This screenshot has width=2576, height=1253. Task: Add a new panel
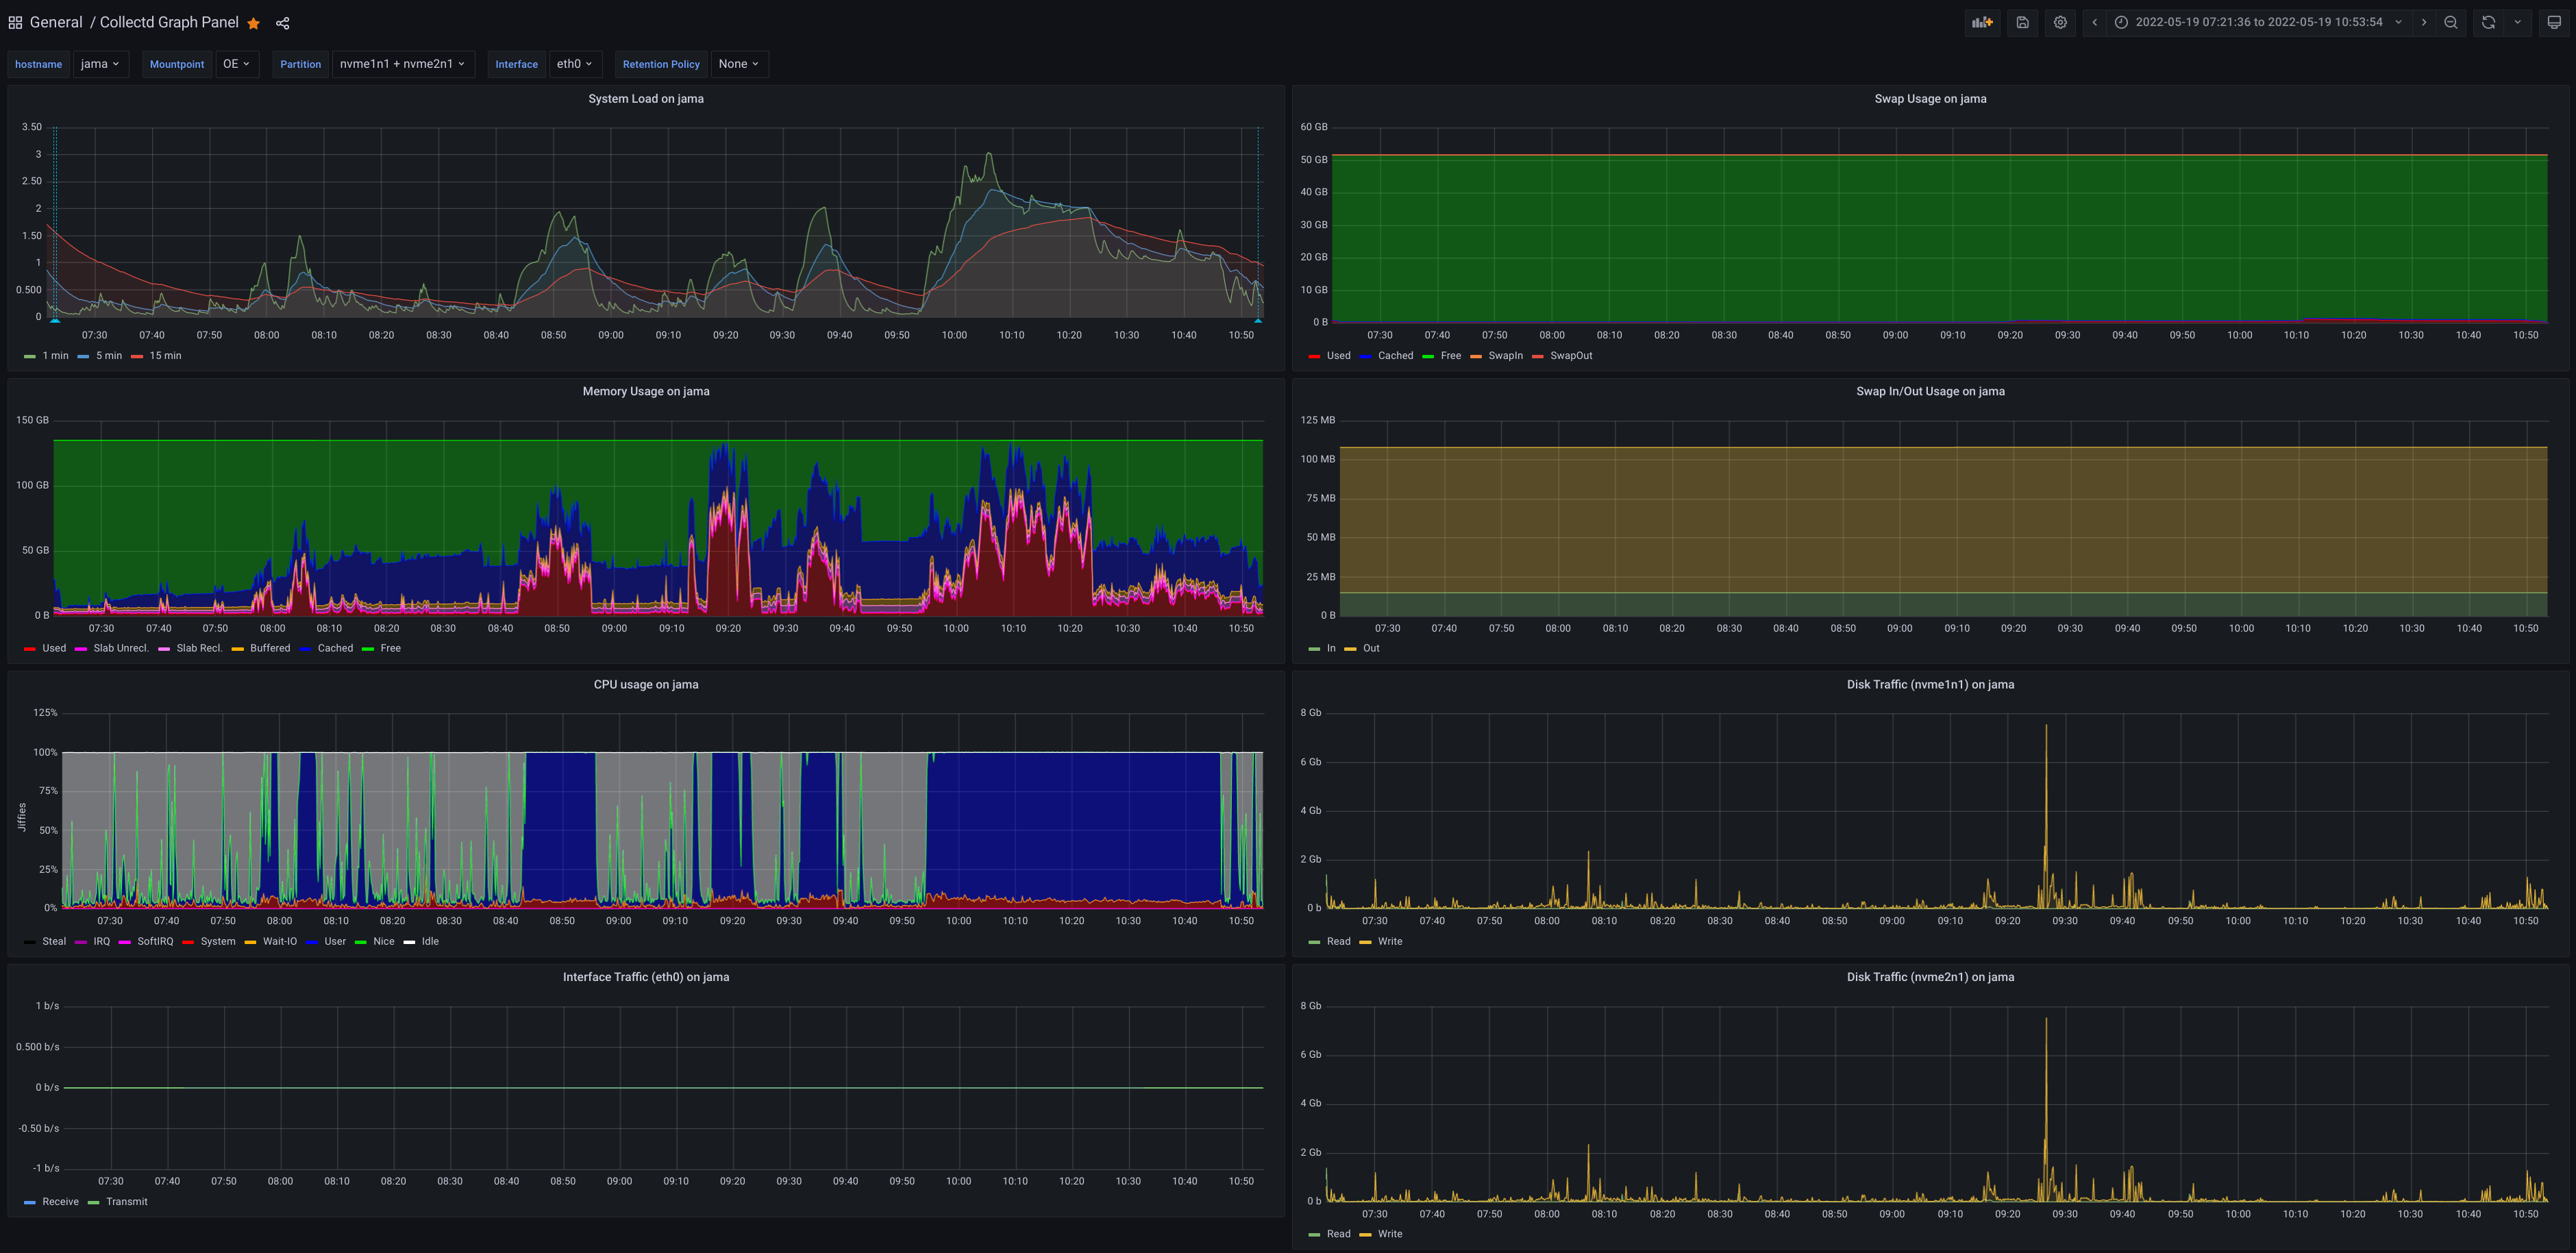pyautogui.click(x=1982, y=22)
